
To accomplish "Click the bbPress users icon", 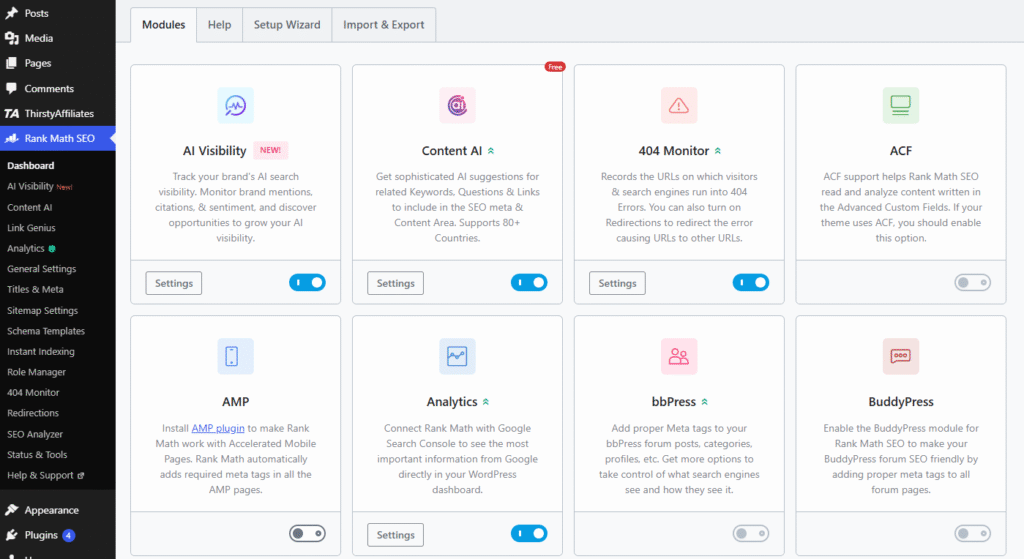I will pyautogui.click(x=679, y=357).
